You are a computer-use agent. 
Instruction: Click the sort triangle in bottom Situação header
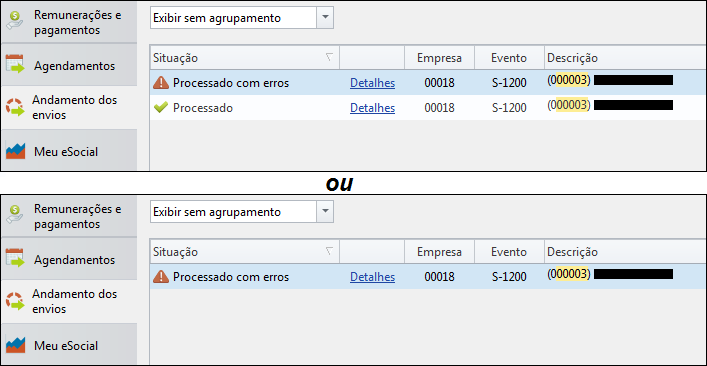[x=329, y=251]
